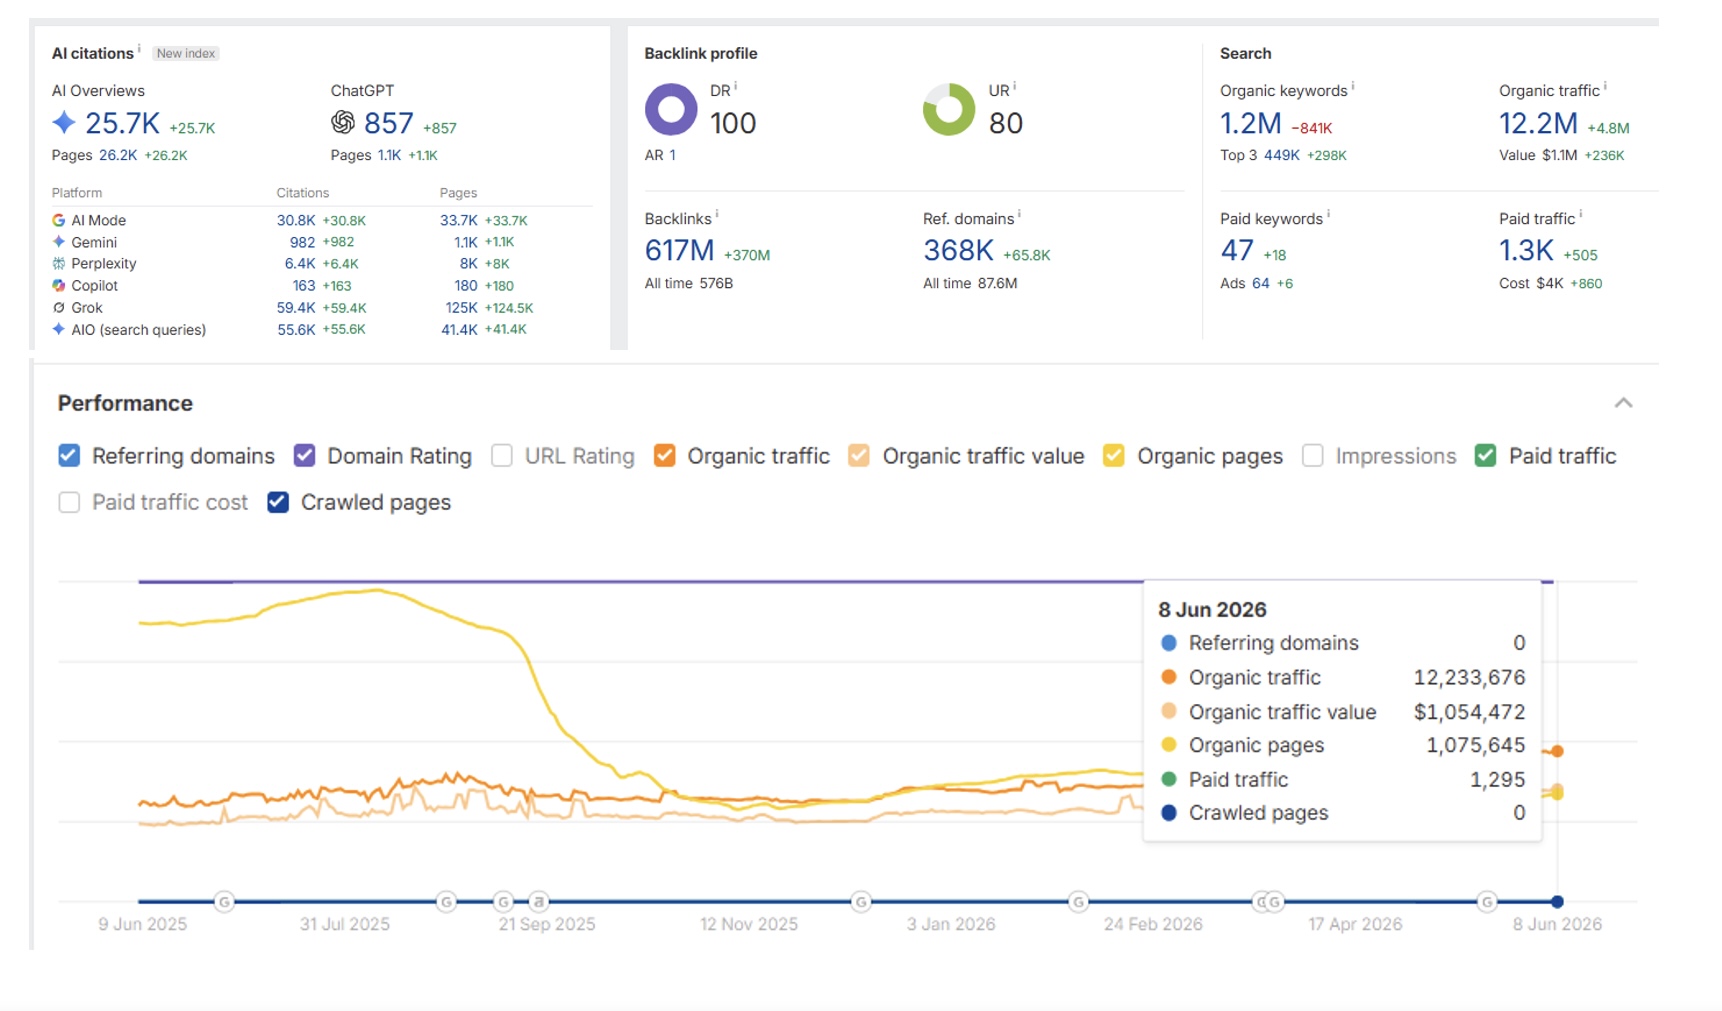Viewport: 1722px width, 1011px height.
Task: Open the Copilot 163 citations link
Action: pyautogui.click(x=304, y=286)
